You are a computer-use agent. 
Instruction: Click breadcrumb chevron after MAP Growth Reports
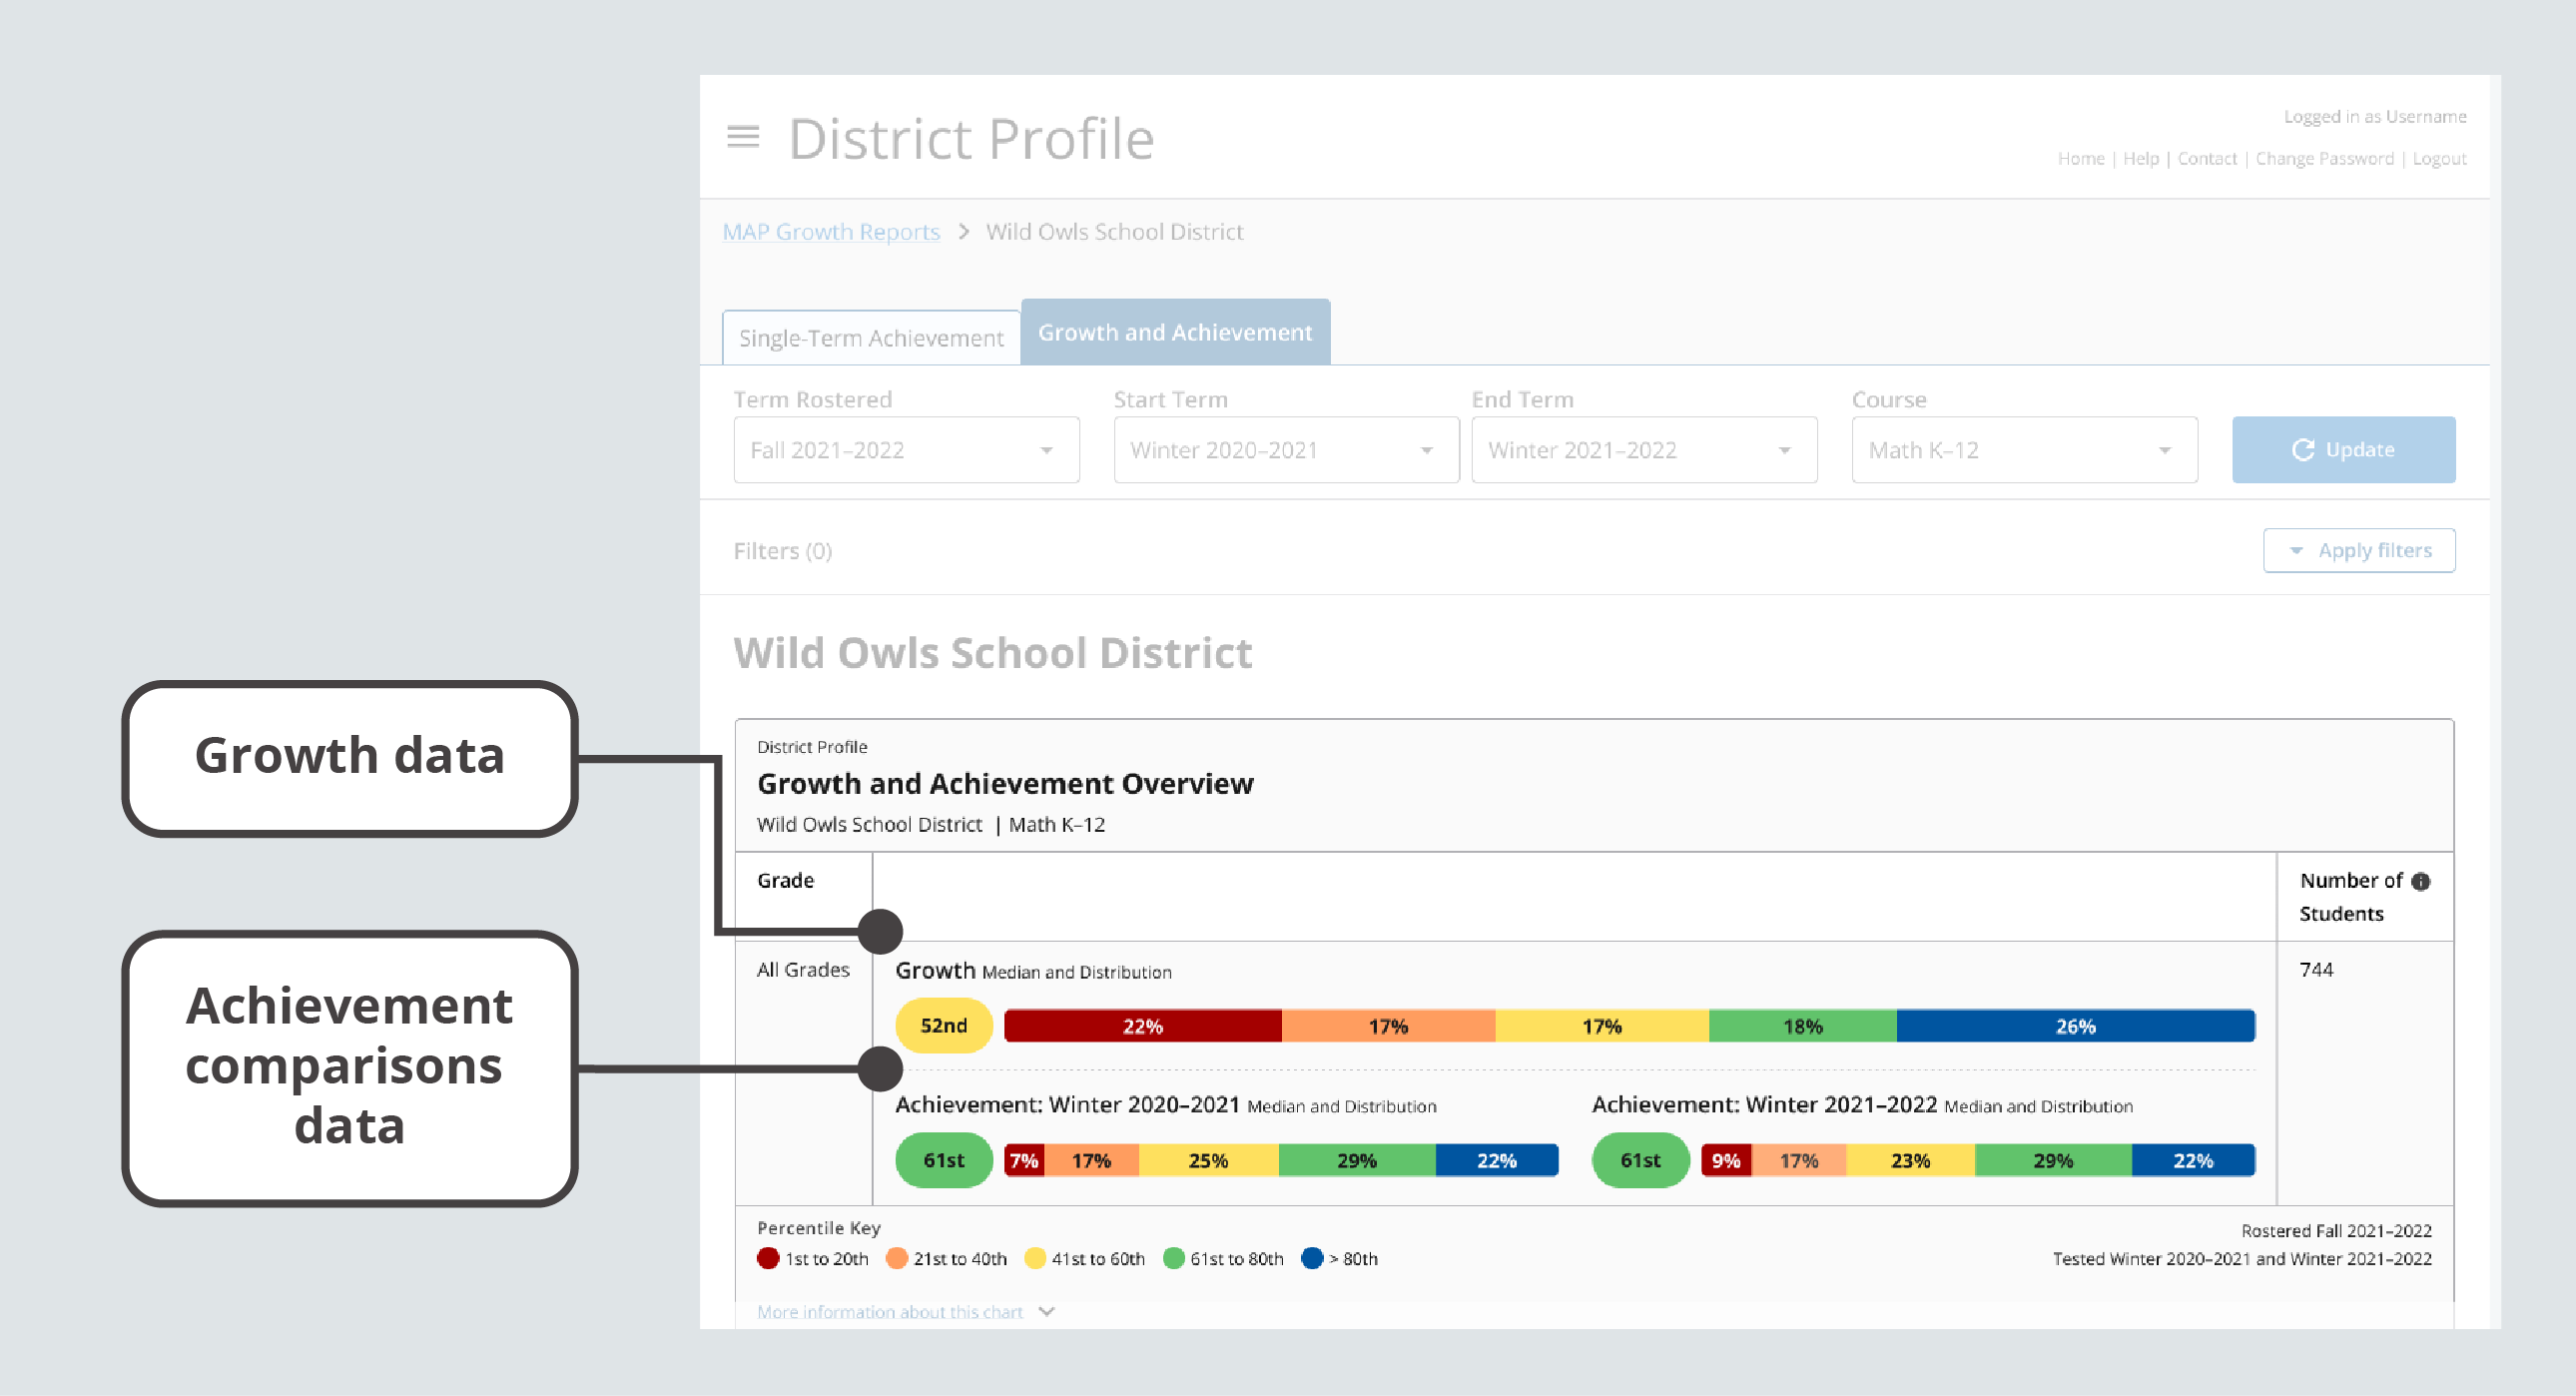click(963, 232)
